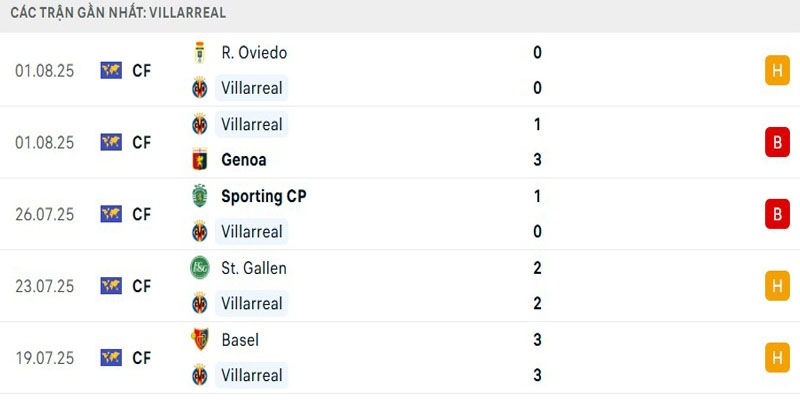Click the St. Gallen club crest
The image size is (800, 400).
199,268
